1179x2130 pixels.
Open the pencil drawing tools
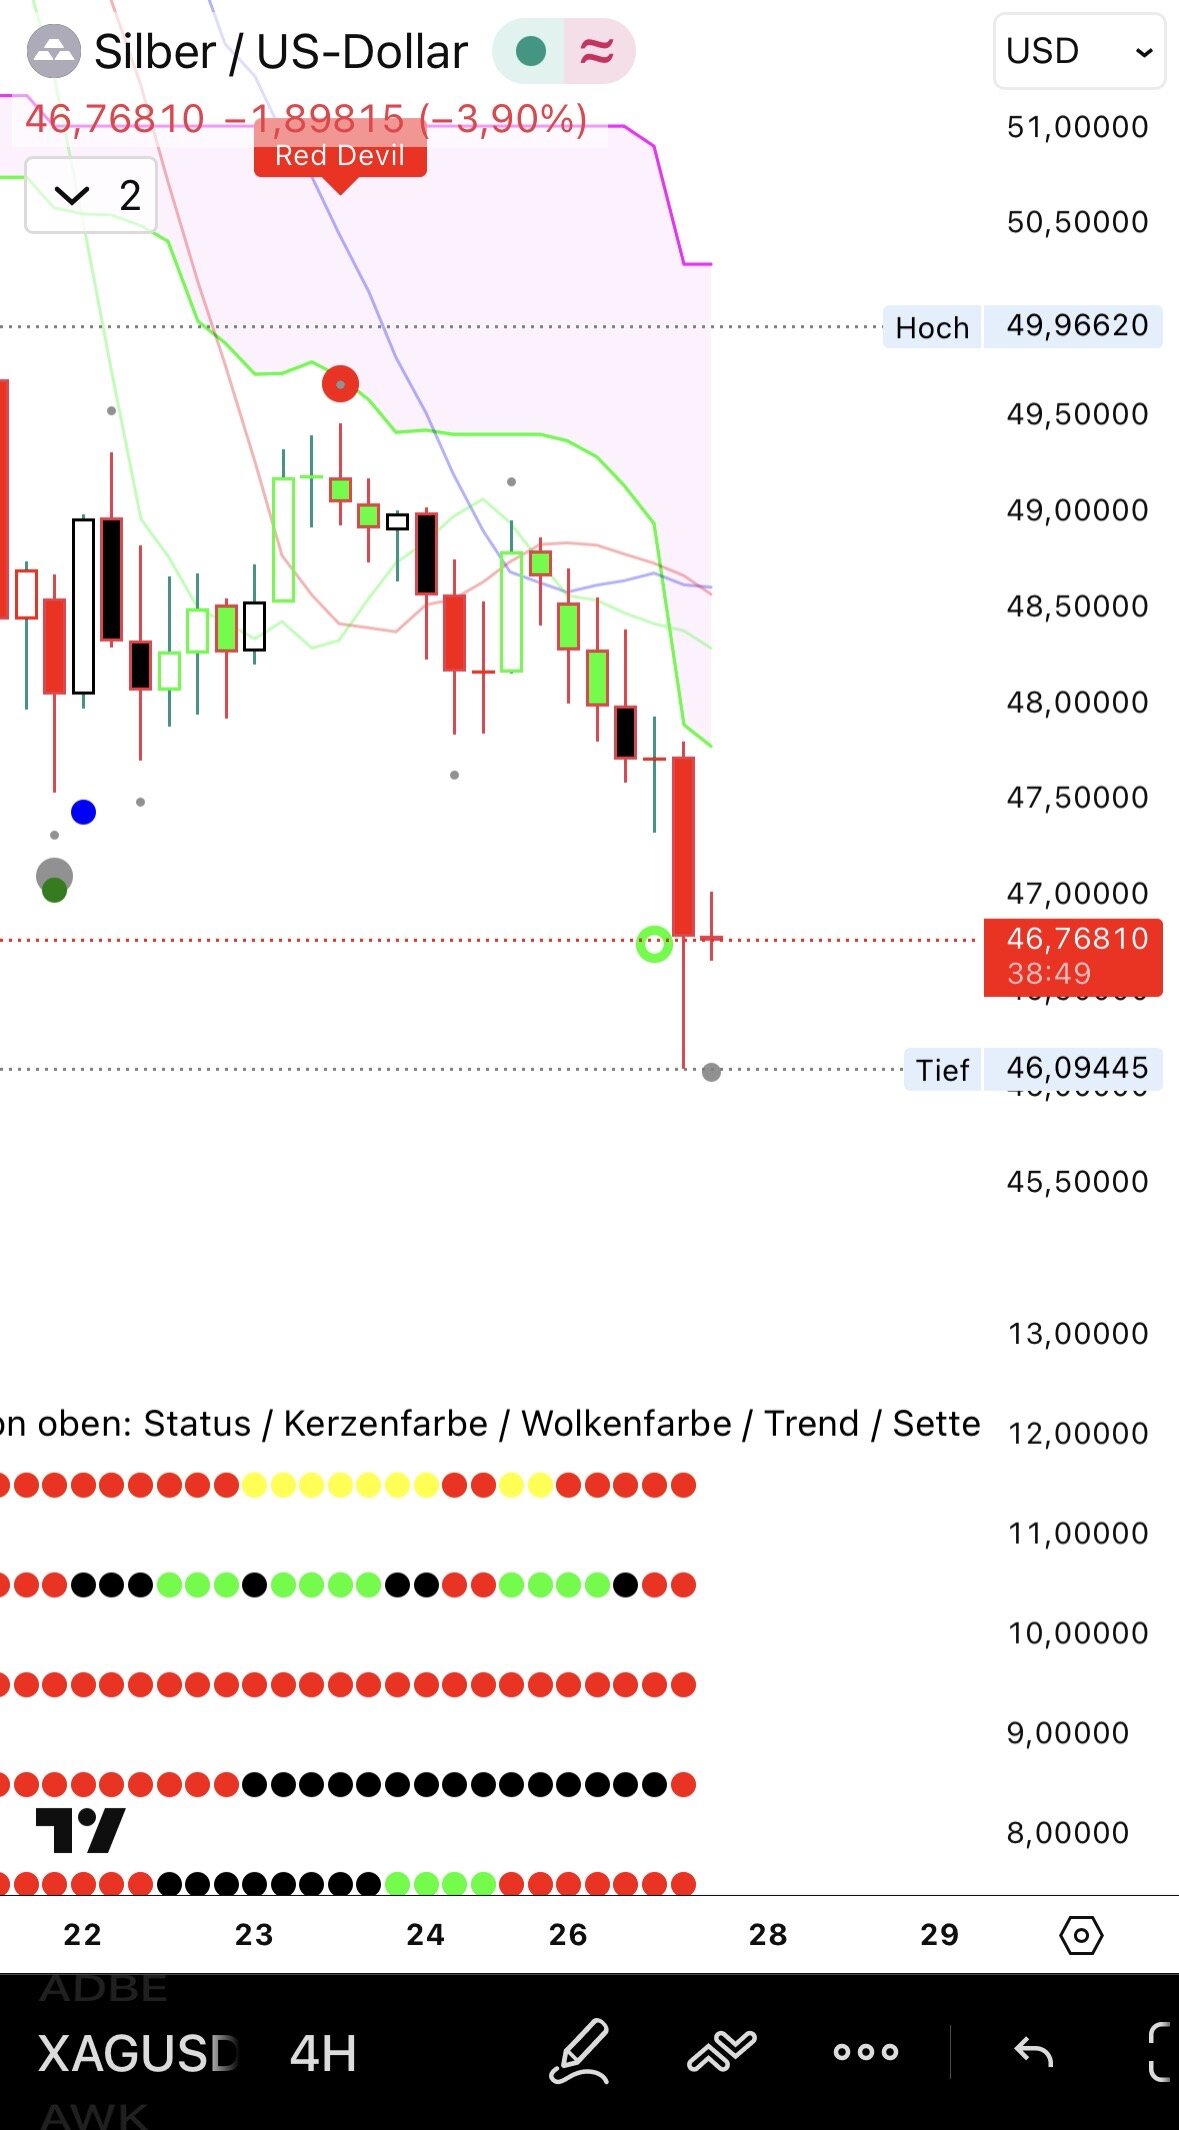point(580,2052)
